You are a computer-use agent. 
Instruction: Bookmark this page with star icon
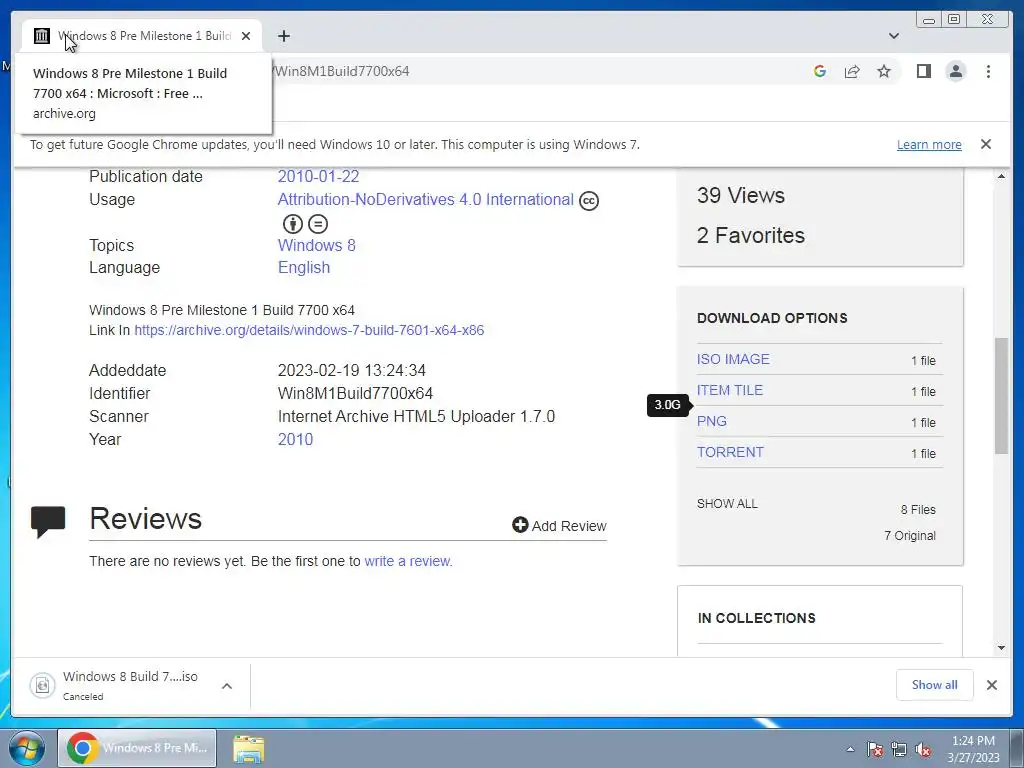point(884,71)
